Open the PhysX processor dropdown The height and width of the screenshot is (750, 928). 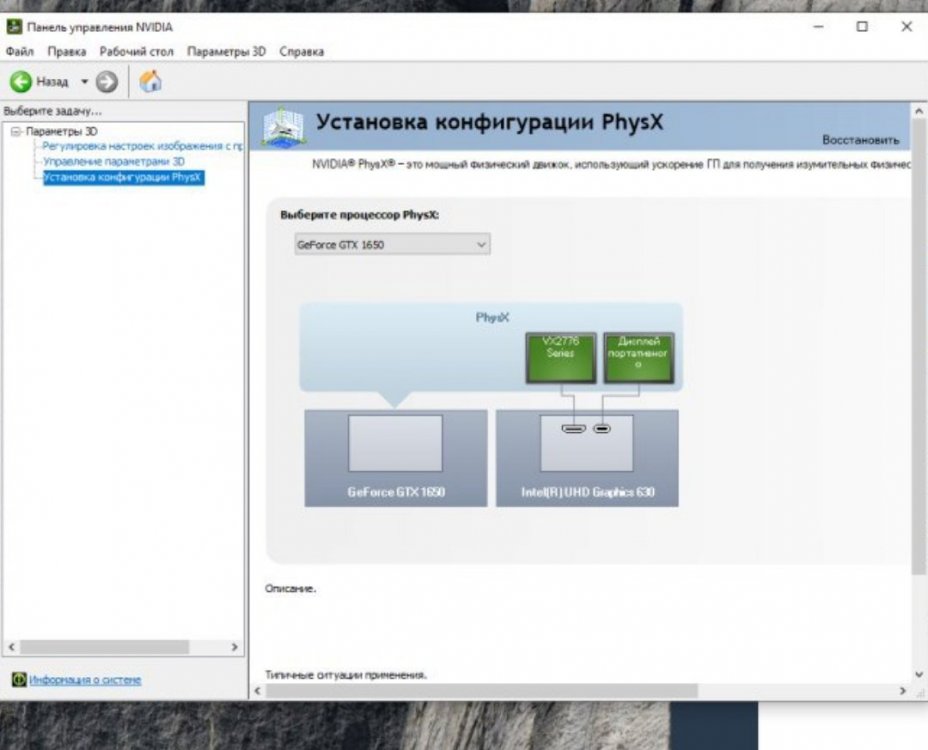click(392, 244)
